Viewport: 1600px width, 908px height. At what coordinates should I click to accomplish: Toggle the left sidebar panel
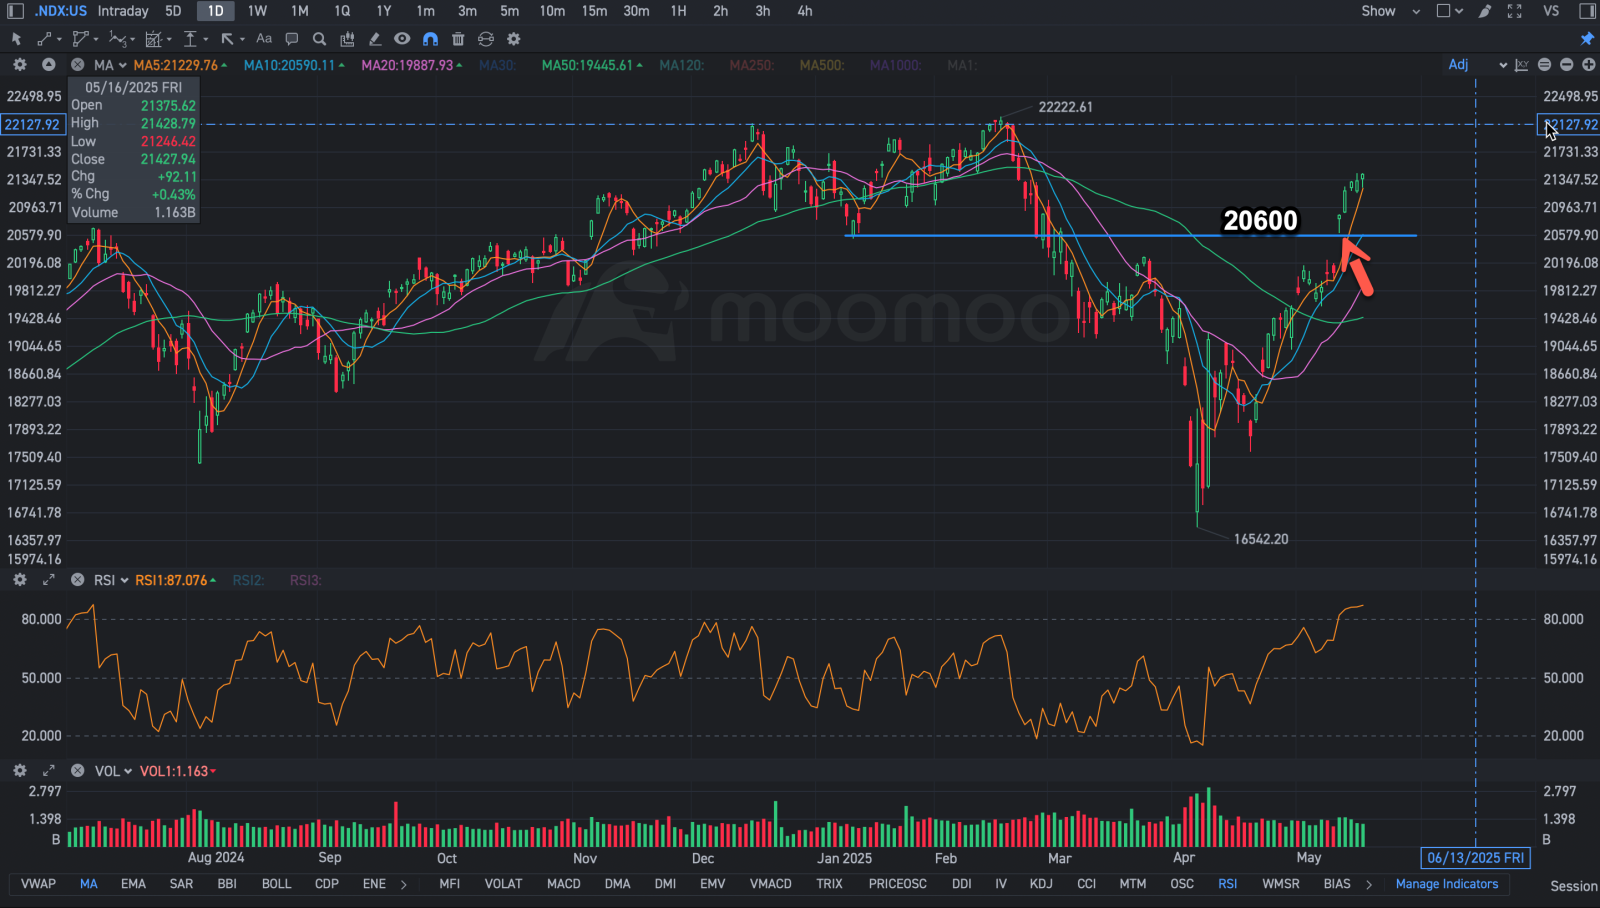15,11
